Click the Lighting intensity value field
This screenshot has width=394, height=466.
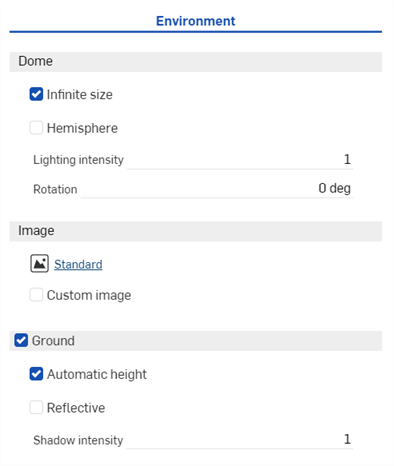pyautogui.click(x=240, y=160)
